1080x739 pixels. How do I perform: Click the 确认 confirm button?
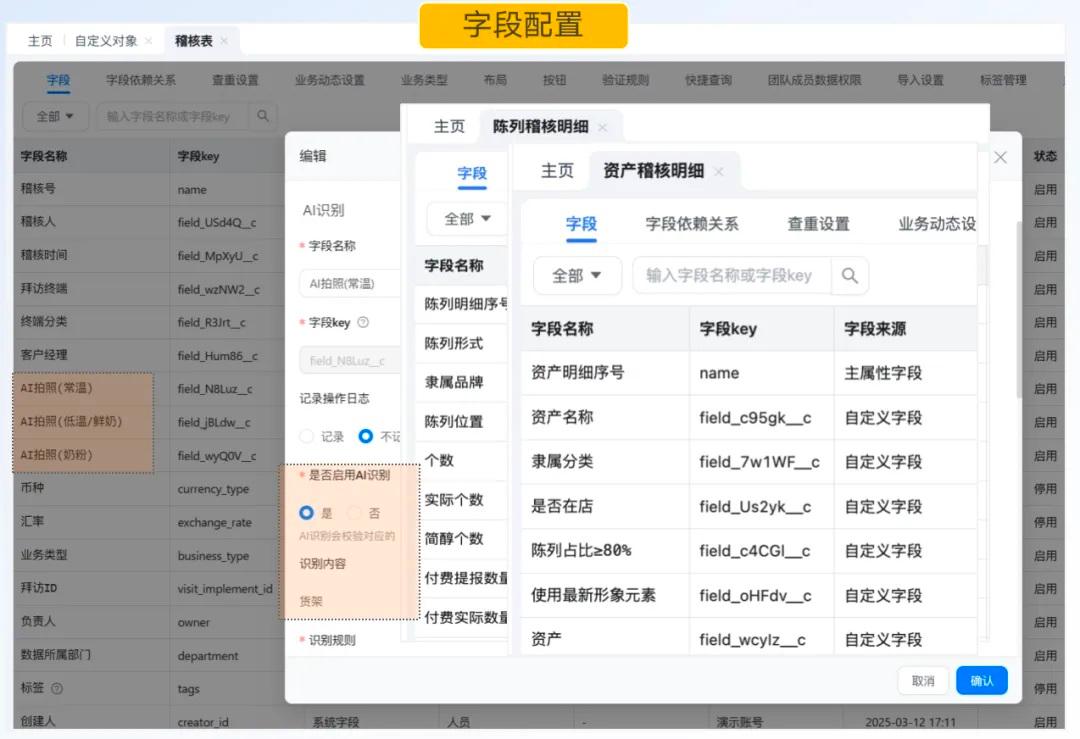click(x=981, y=679)
